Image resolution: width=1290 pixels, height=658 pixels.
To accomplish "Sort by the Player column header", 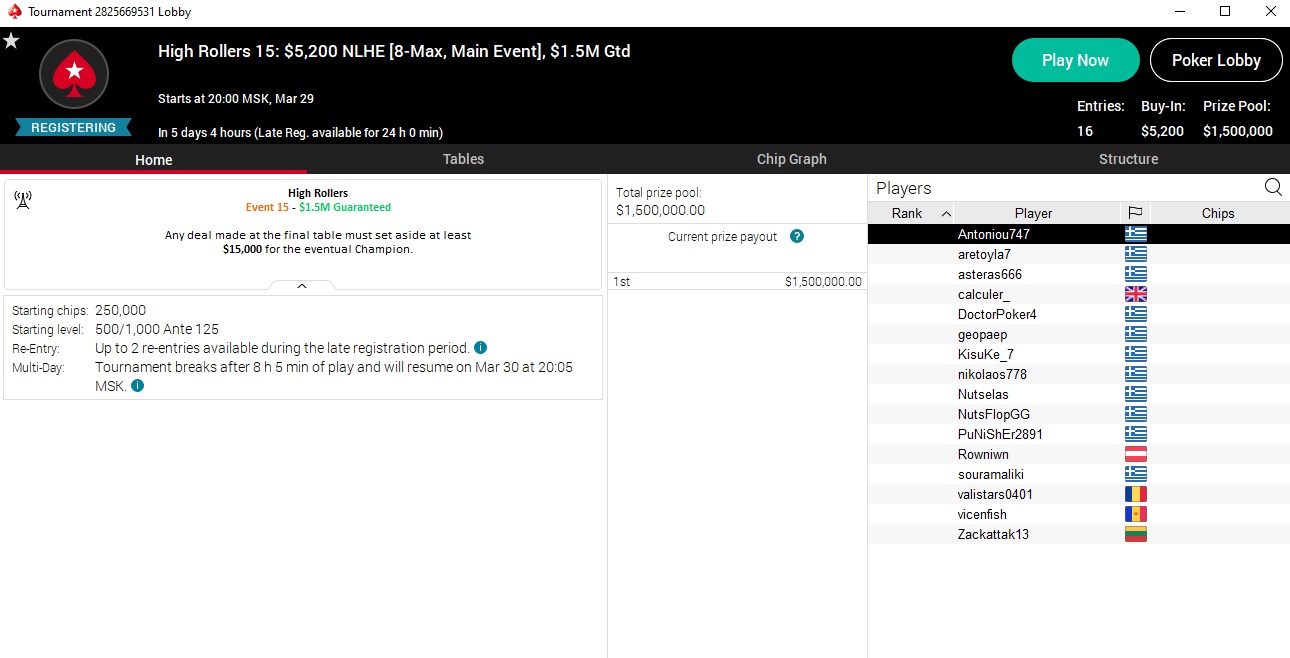I will tap(1033, 213).
